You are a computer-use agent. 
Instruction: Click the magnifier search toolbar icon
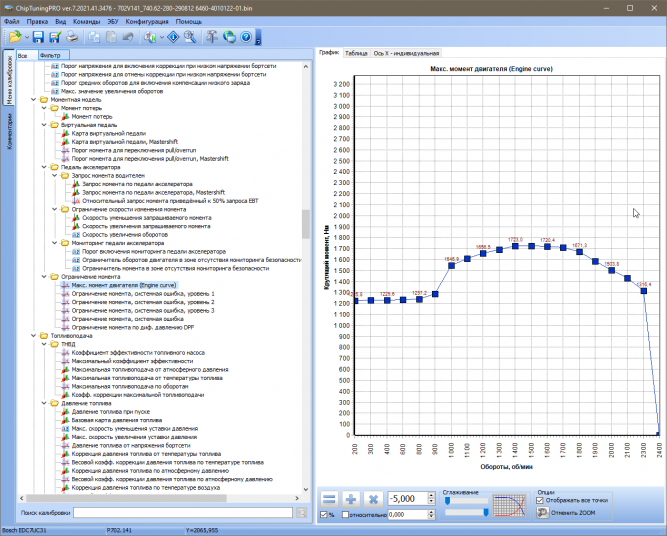pyautogui.click(x=190, y=37)
